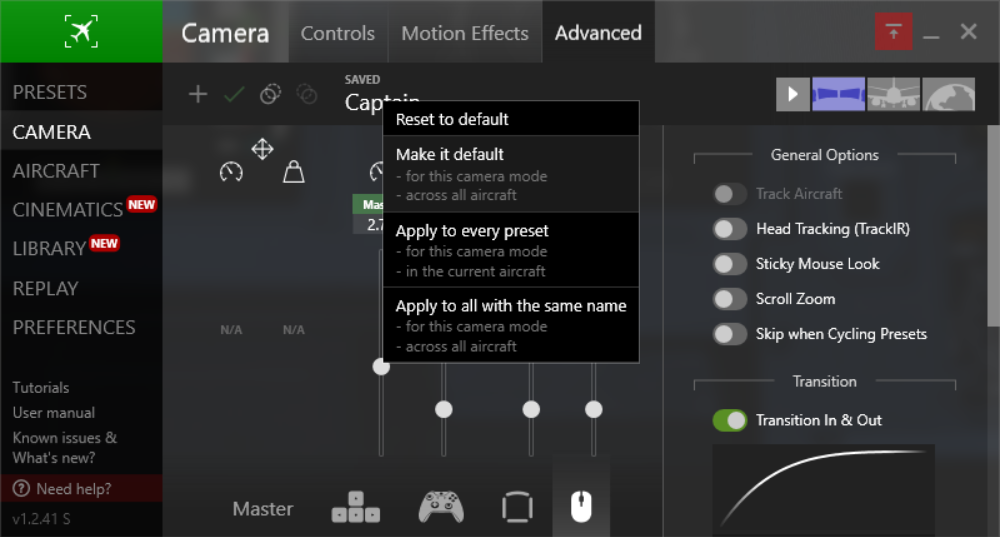
Task: Click the green checkmark save icon
Action: click(x=234, y=95)
